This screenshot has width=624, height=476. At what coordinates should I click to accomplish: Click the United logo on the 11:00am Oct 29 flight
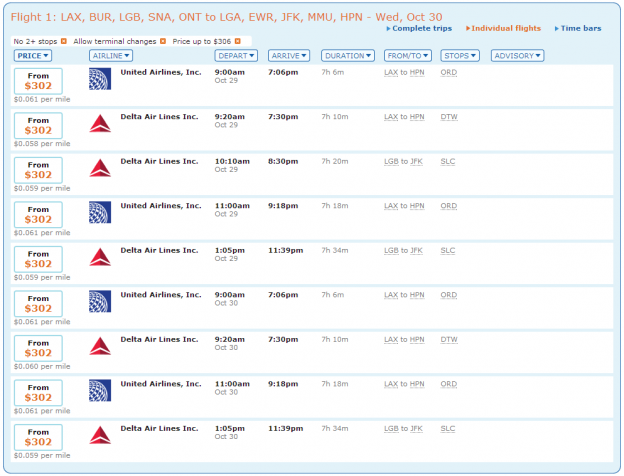pos(100,212)
